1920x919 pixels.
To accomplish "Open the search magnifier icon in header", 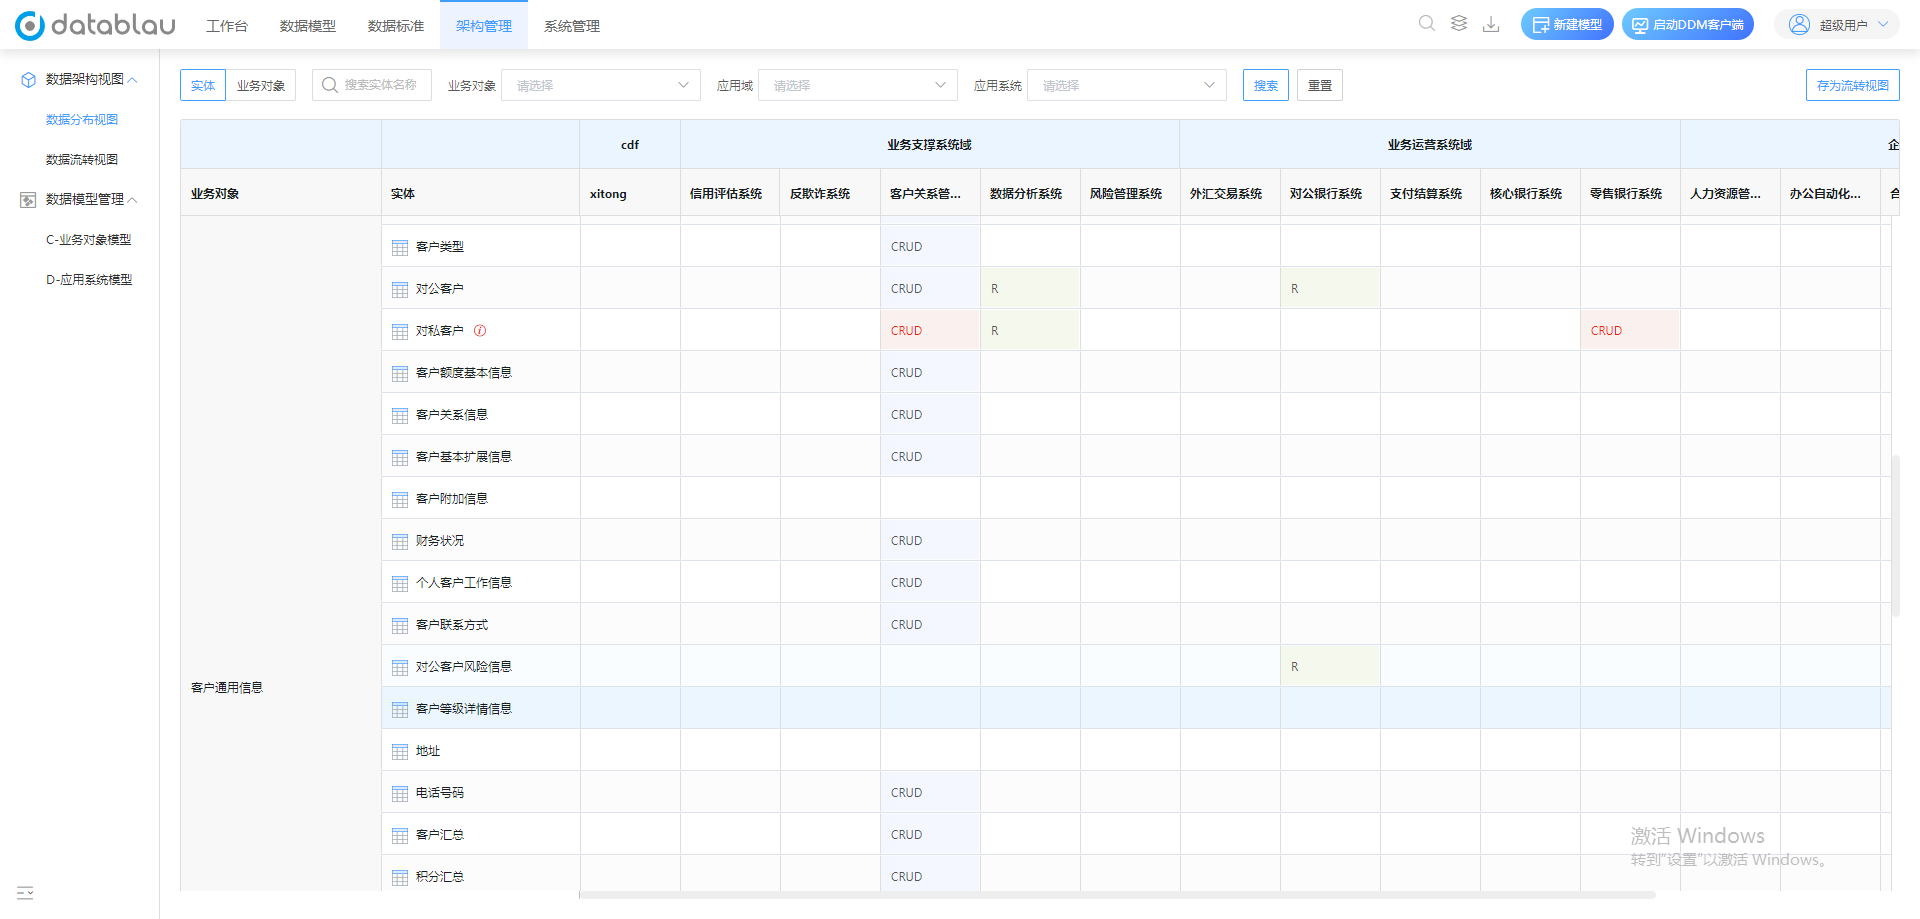I will (1427, 23).
